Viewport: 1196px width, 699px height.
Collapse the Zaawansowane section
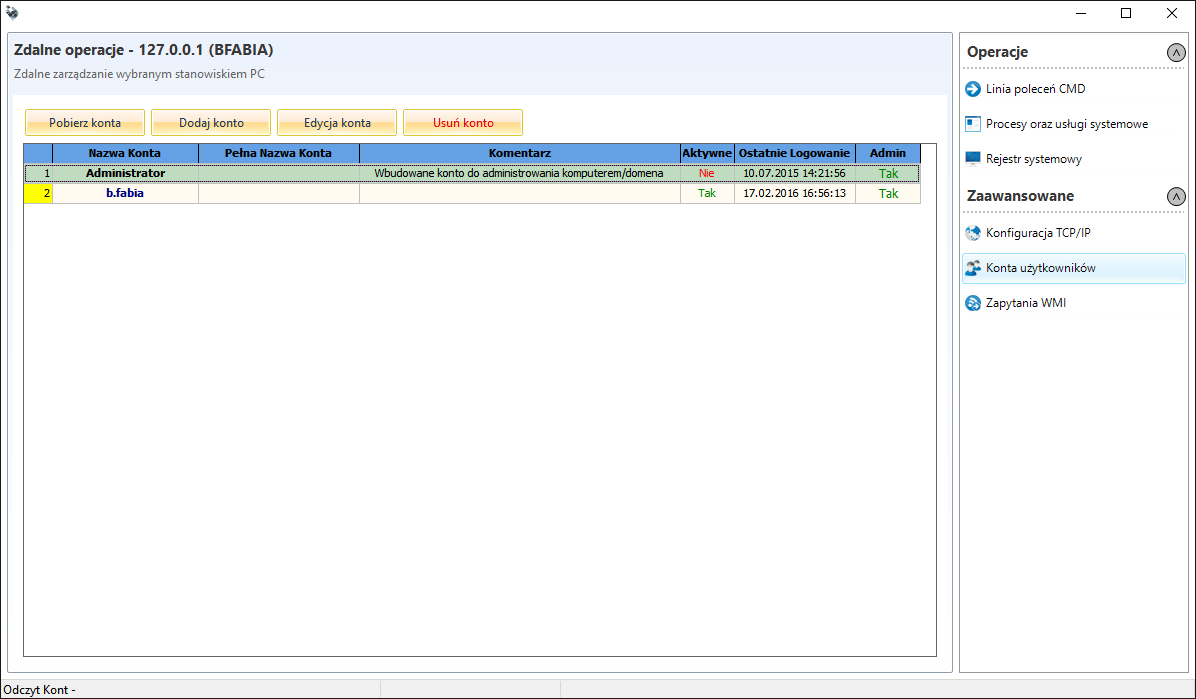(1176, 197)
